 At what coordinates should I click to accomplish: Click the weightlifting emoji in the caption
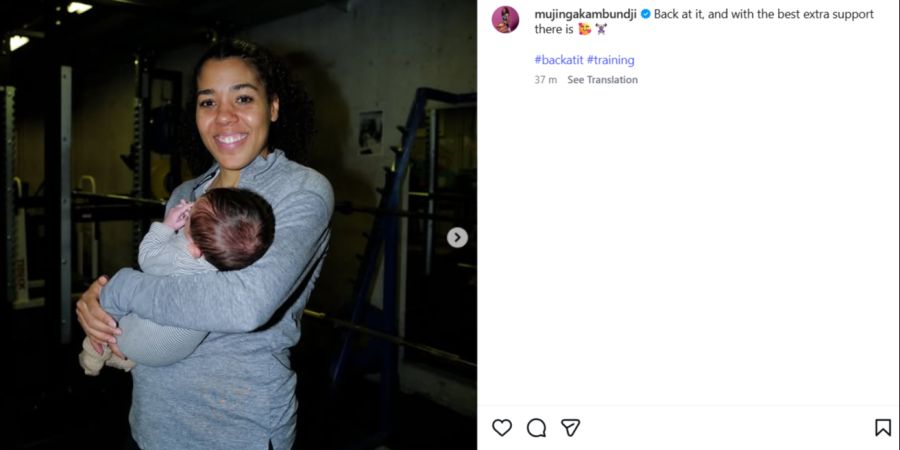coord(601,29)
